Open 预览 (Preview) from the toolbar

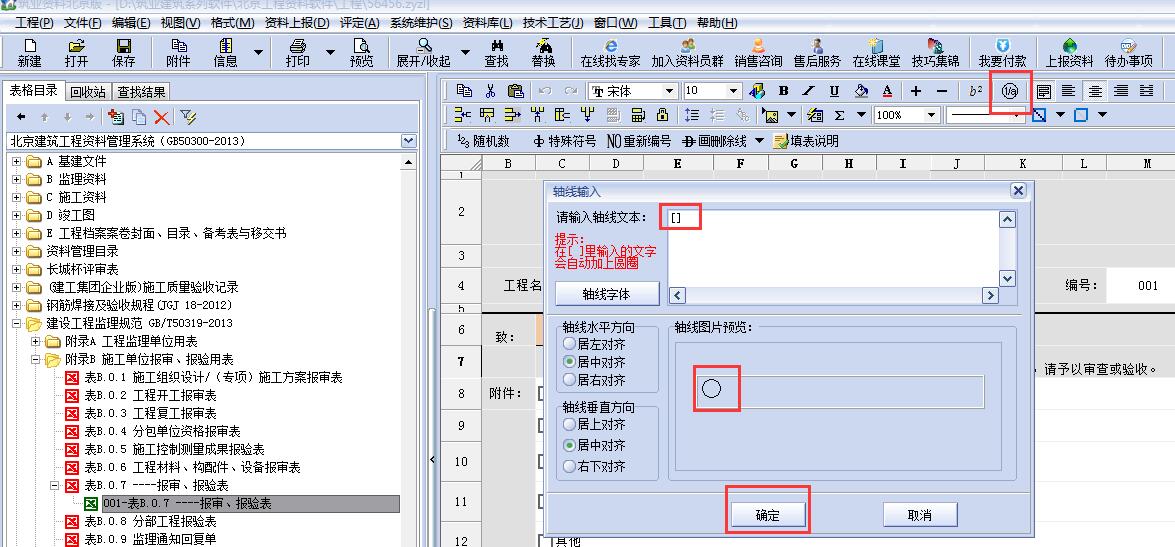361,52
